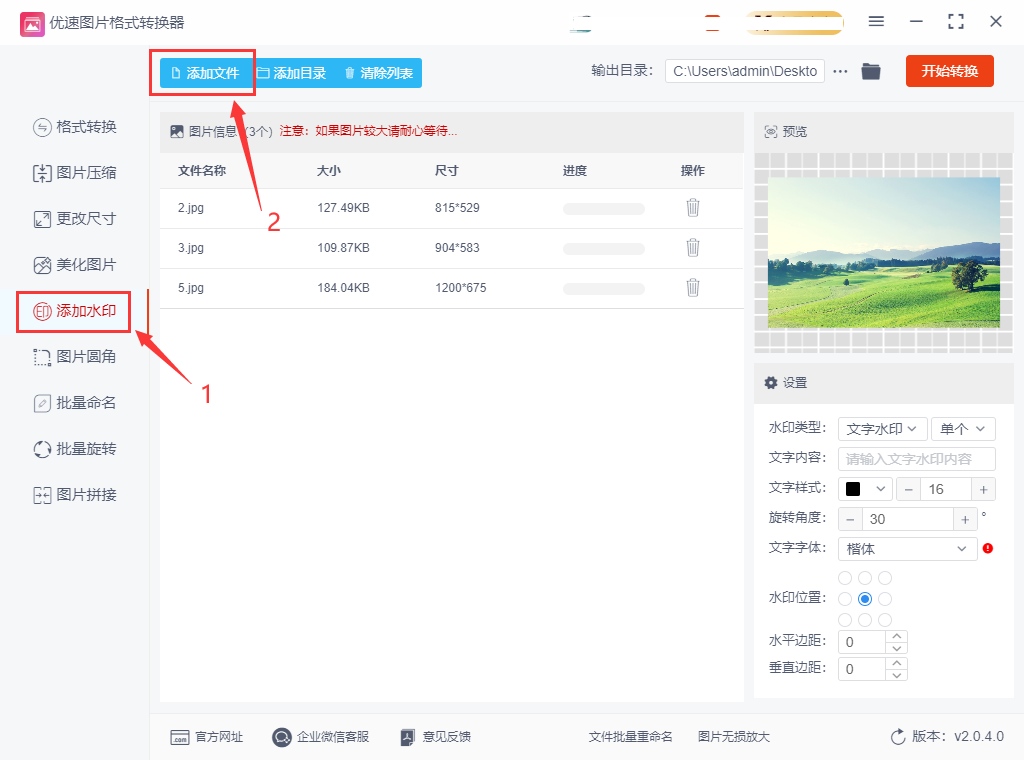Open the output folder icon

point(871,71)
